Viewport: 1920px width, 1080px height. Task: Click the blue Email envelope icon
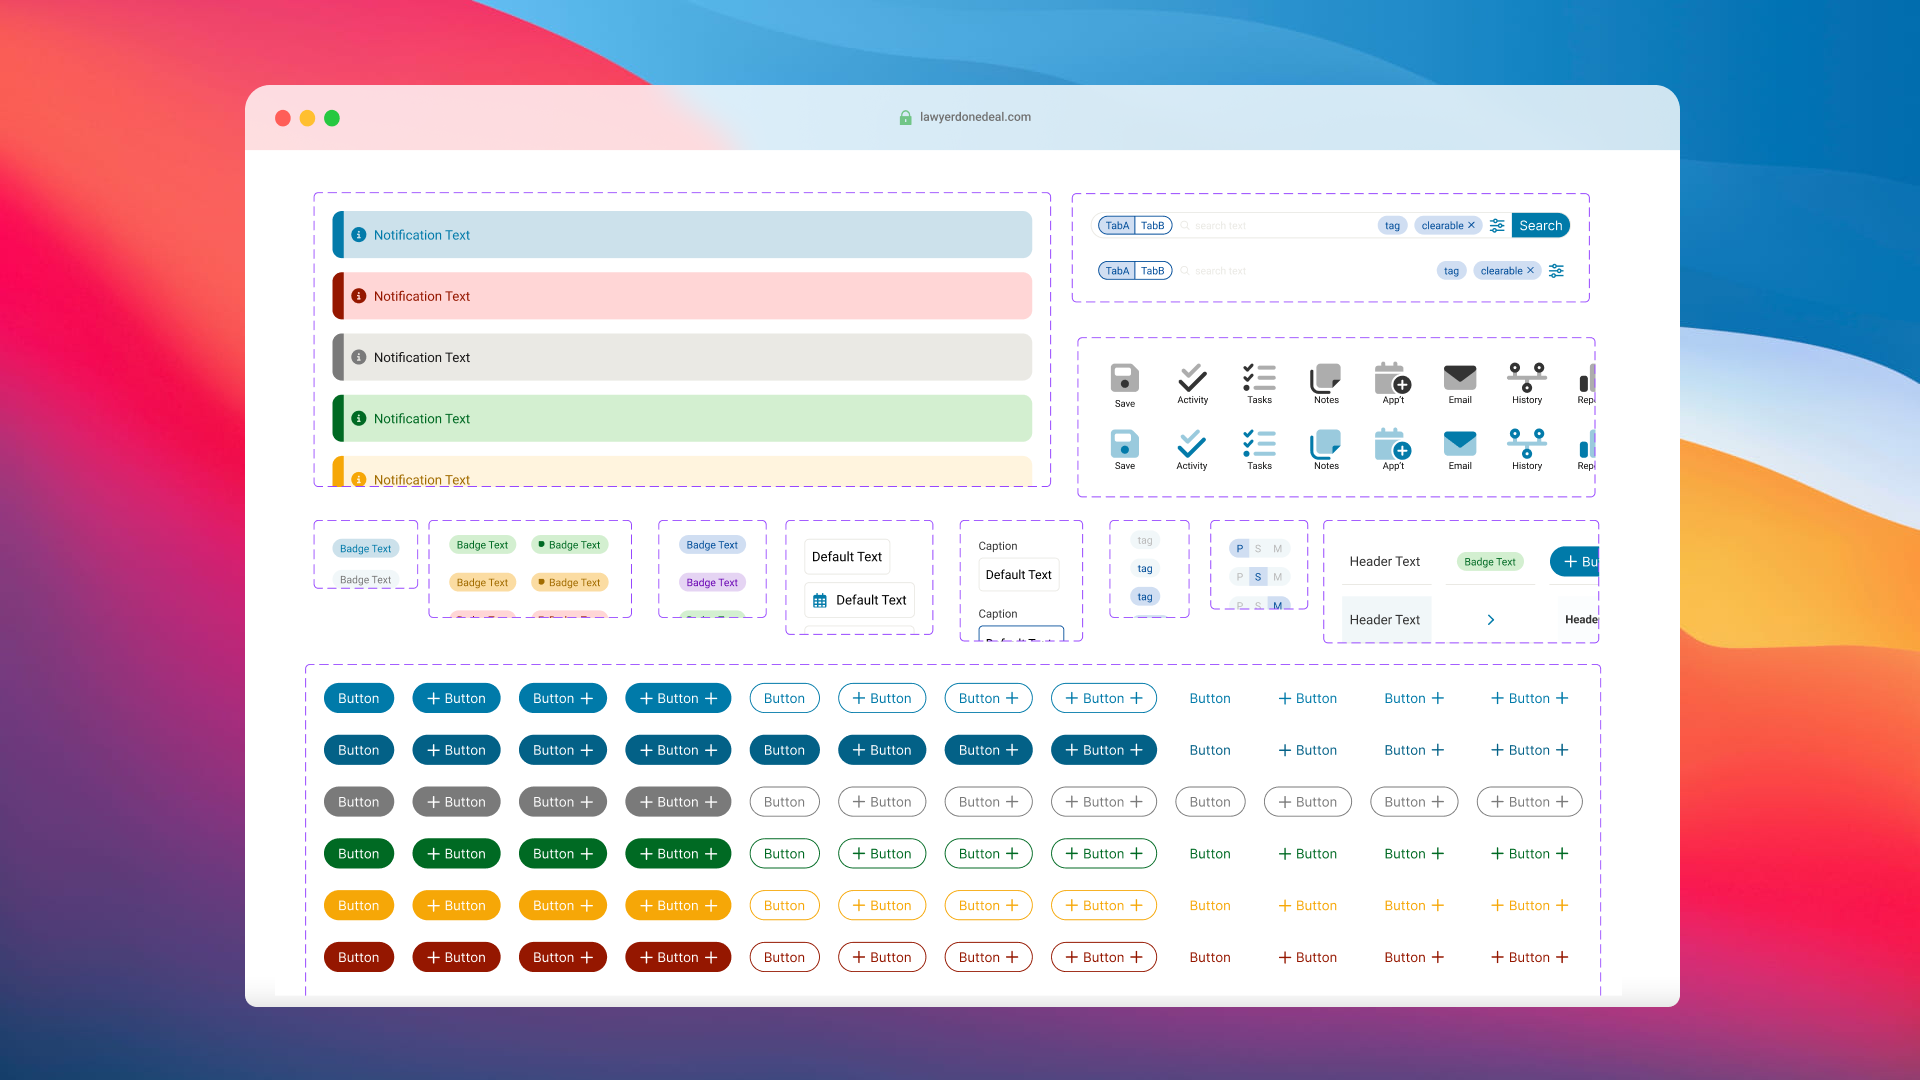1459,444
